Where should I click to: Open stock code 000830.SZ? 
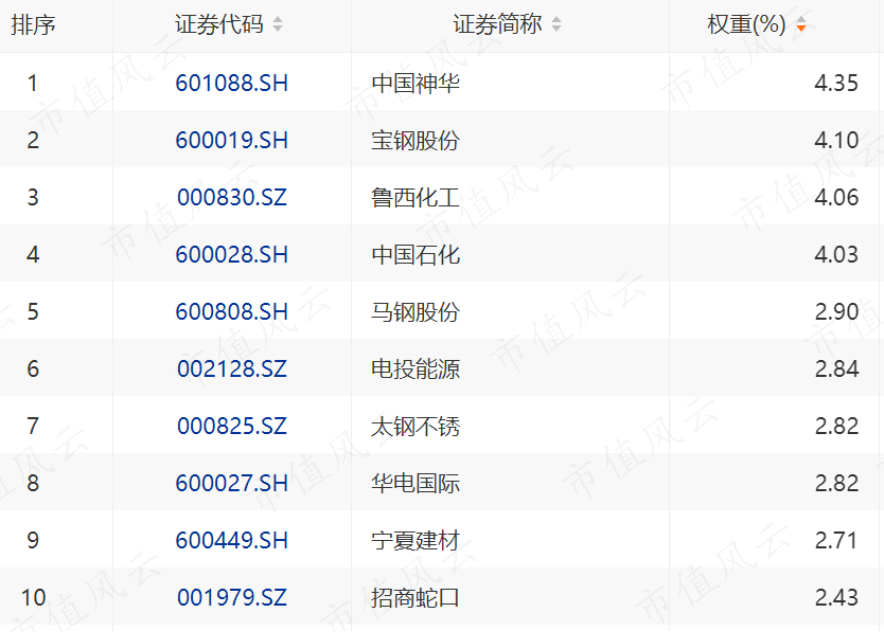click(x=232, y=197)
